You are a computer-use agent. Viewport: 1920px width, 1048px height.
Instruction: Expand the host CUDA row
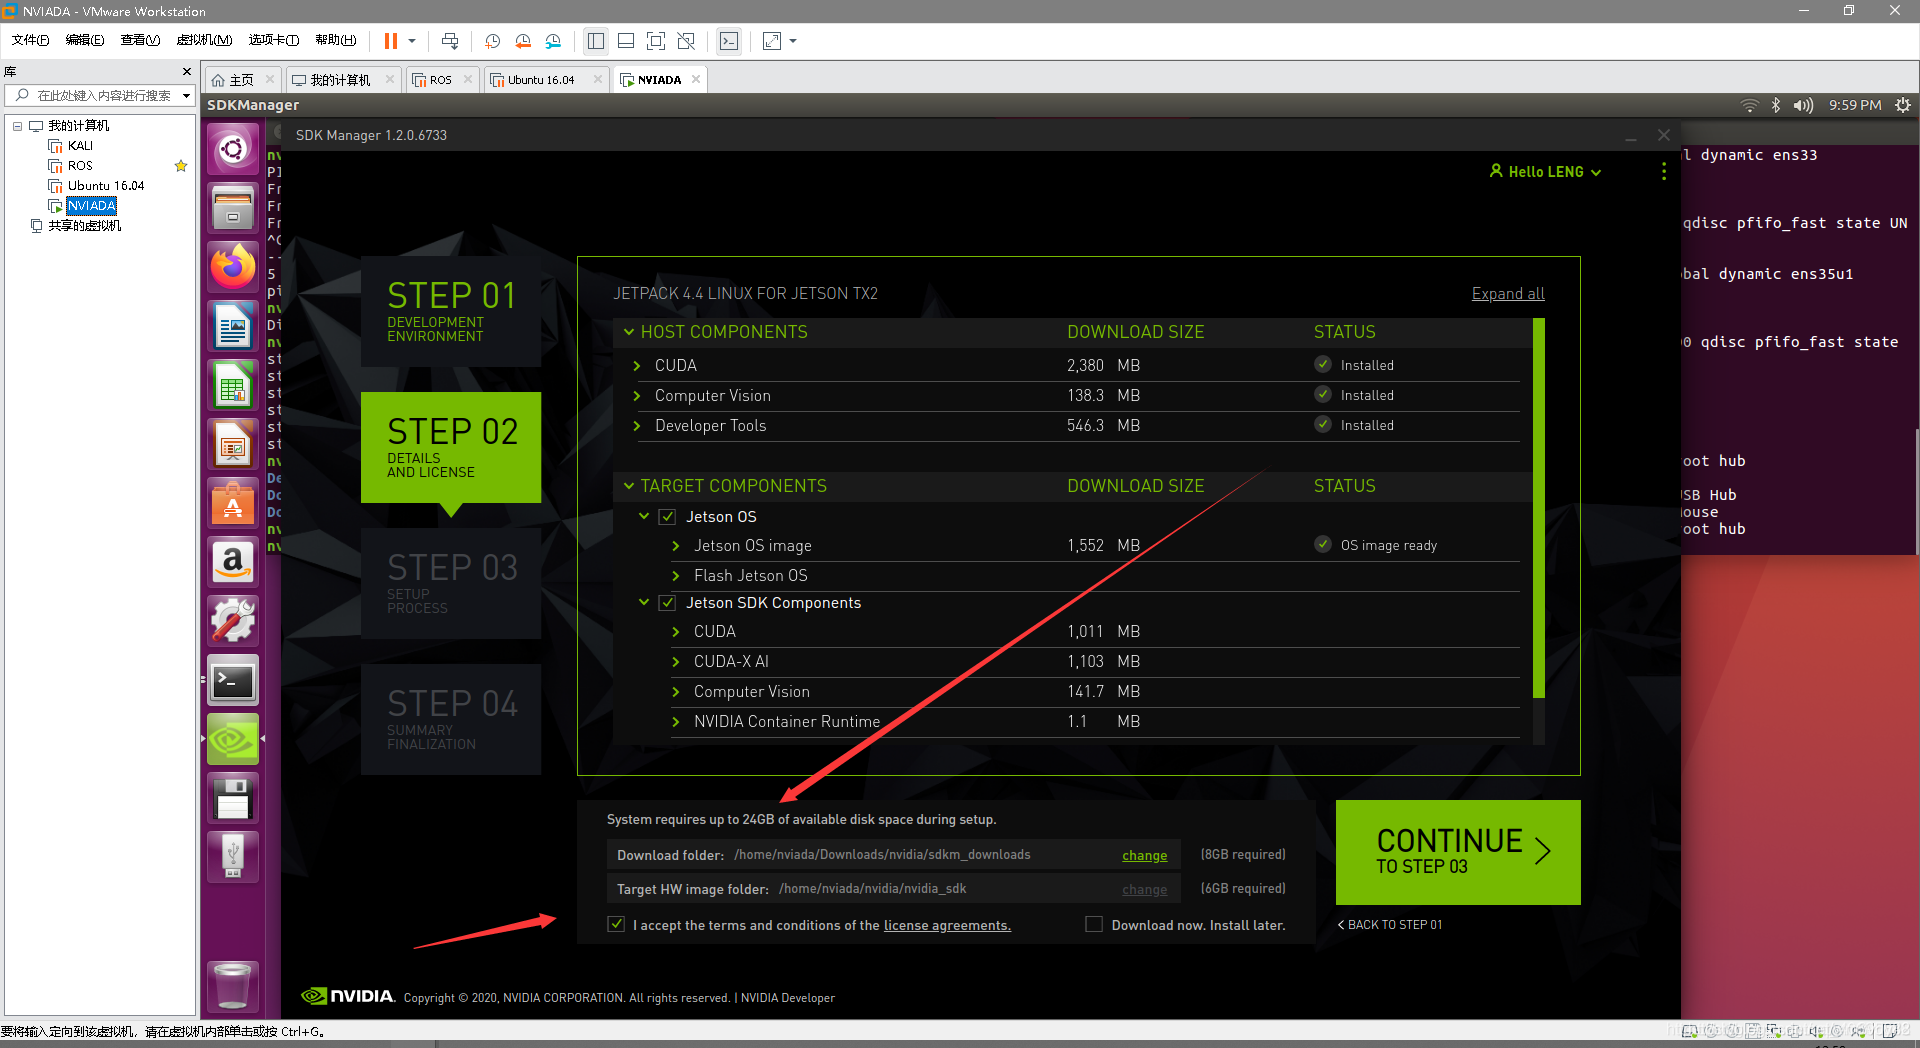637,366
